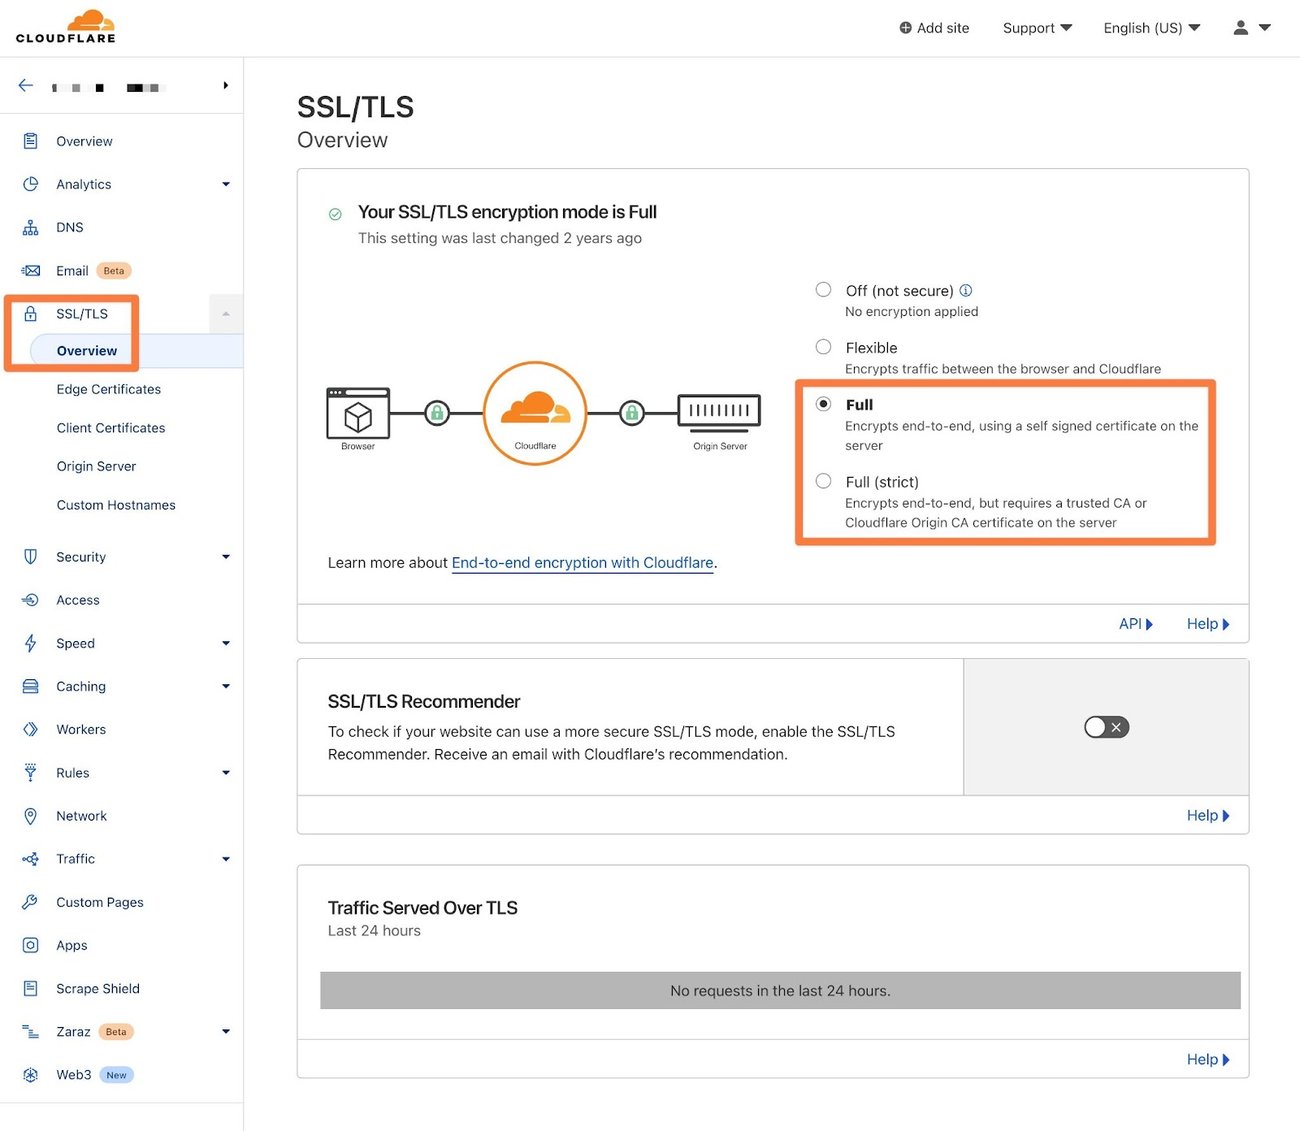Image resolution: width=1300 pixels, height=1131 pixels.
Task: Expand the Analytics sidebar section
Action: pos(225,184)
